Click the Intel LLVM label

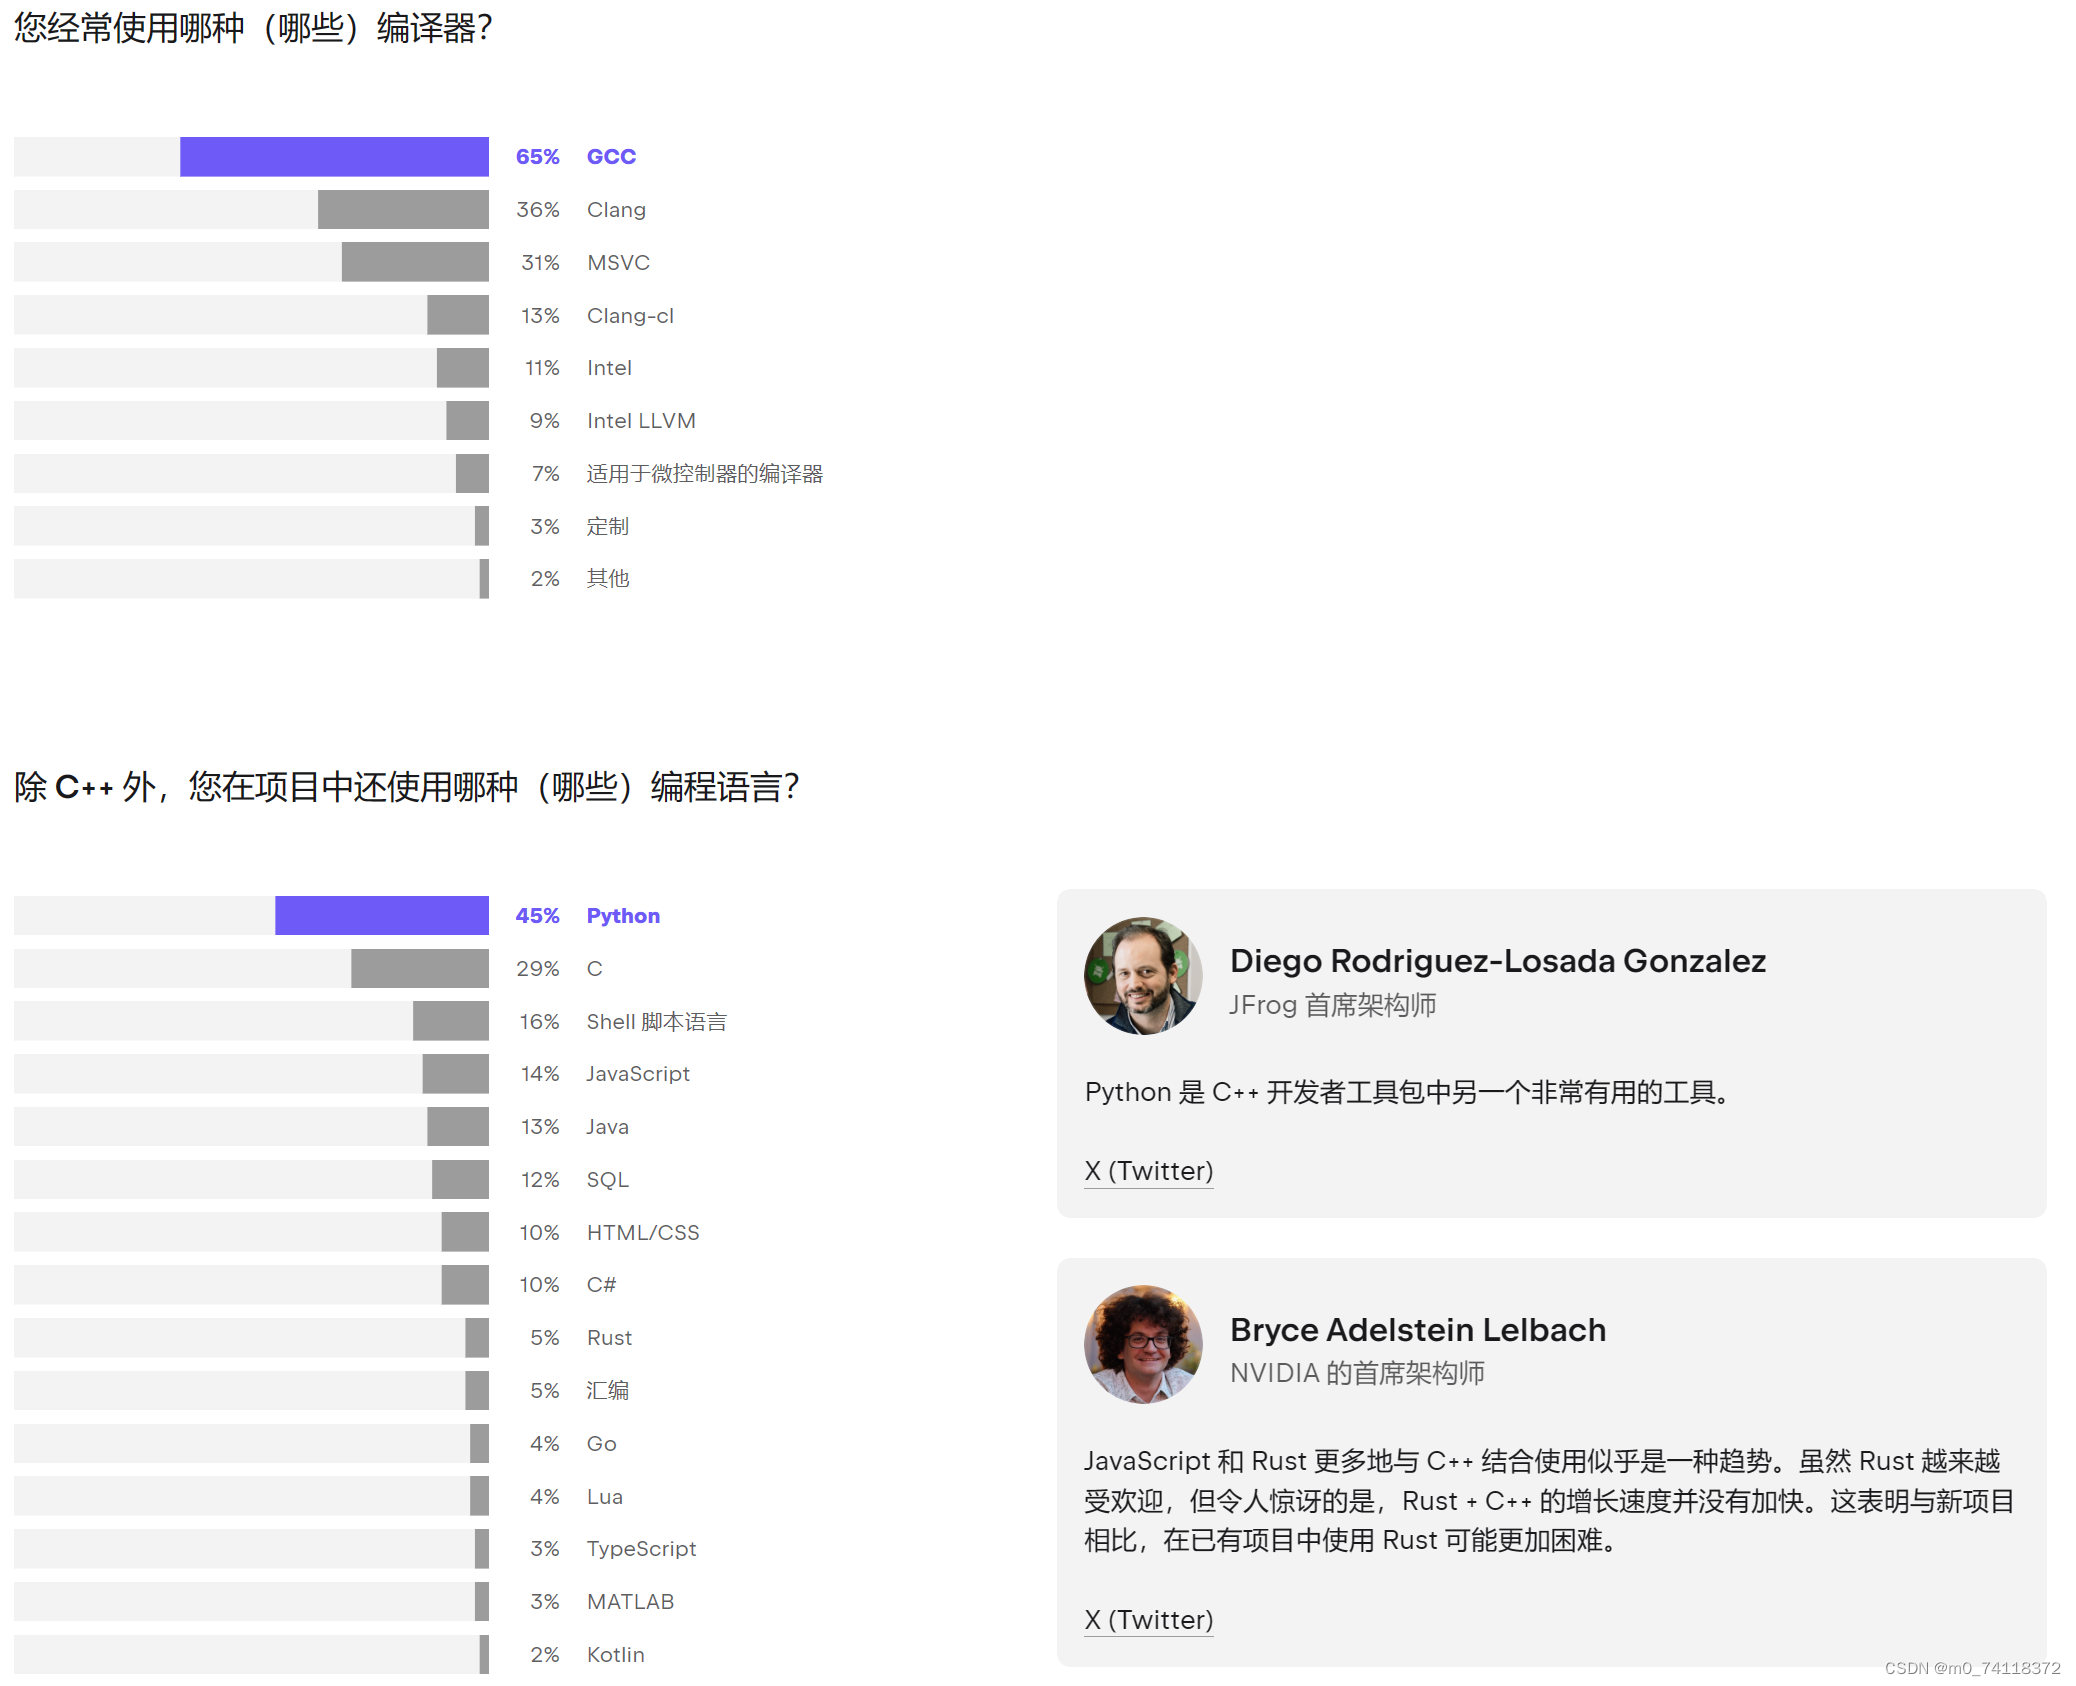pyautogui.click(x=641, y=421)
